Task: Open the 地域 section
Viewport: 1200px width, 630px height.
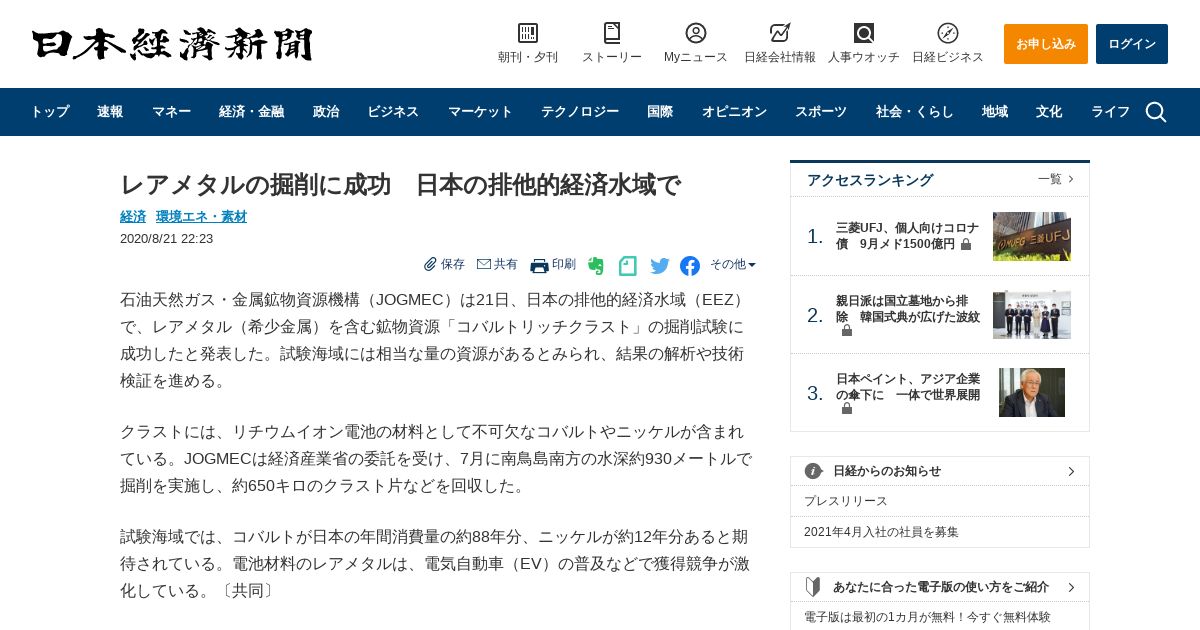Action: coord(995,112)
